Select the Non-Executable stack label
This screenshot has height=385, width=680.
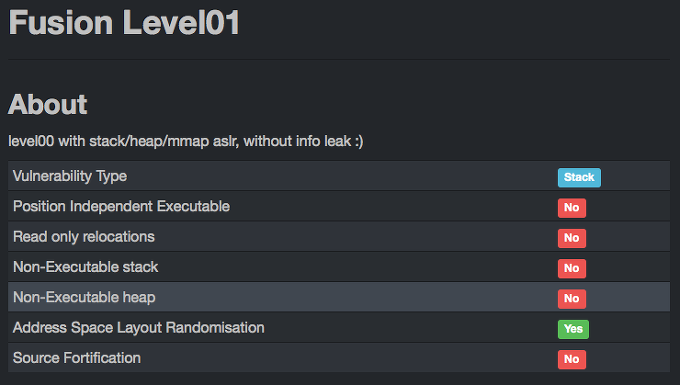point(85,267)
